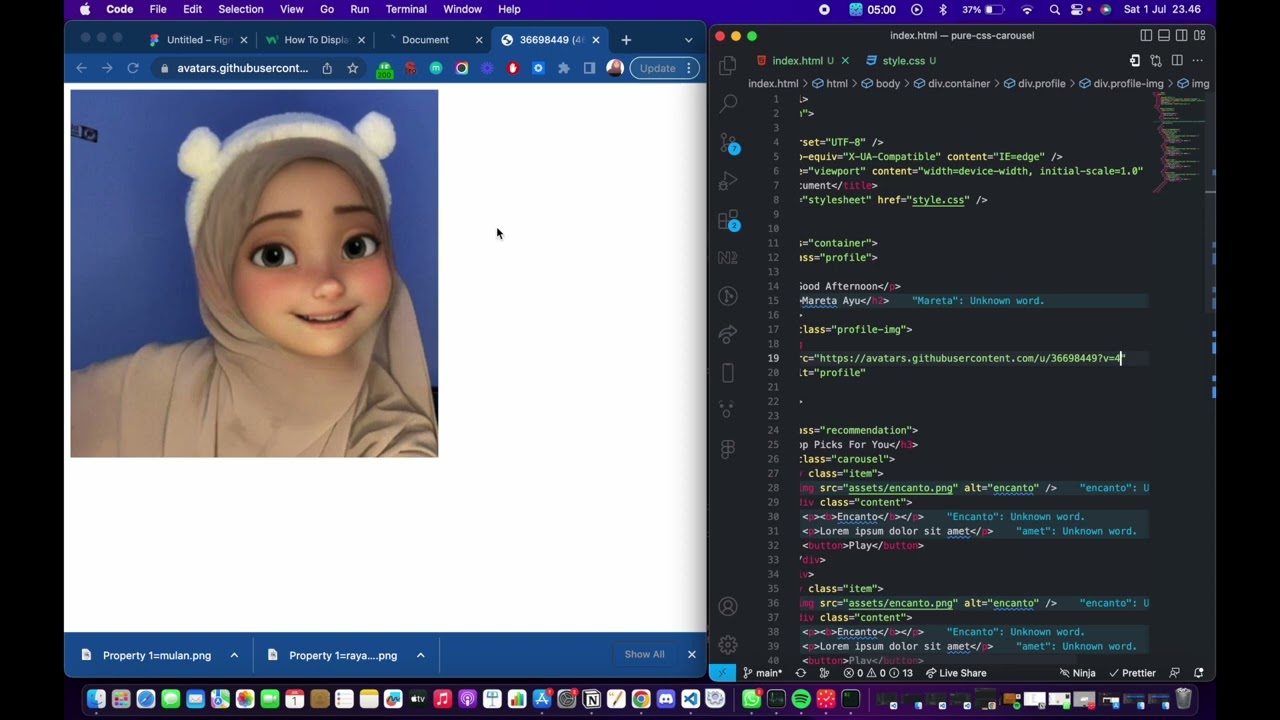
Task: Open Chrome three-dot Update menu
Action: [689, 68]
